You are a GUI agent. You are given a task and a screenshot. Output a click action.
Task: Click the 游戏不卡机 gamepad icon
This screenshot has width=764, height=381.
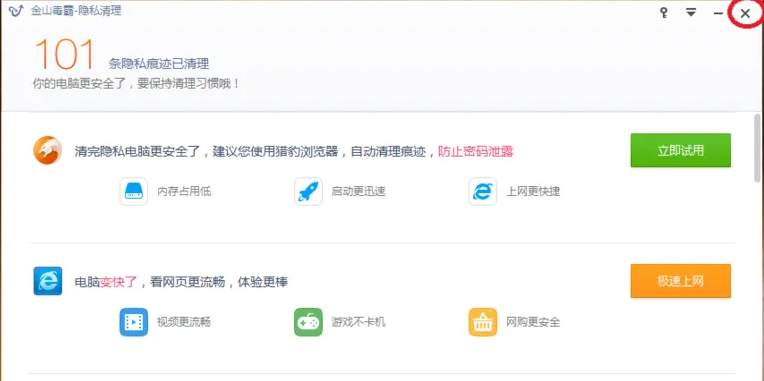[x=308, y=322]
